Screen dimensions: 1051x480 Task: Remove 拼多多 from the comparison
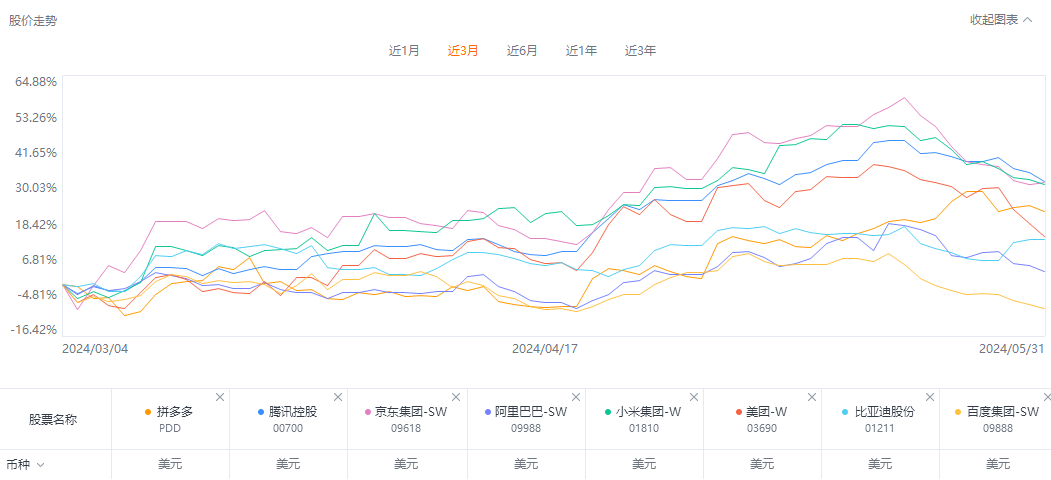(219, 397)
